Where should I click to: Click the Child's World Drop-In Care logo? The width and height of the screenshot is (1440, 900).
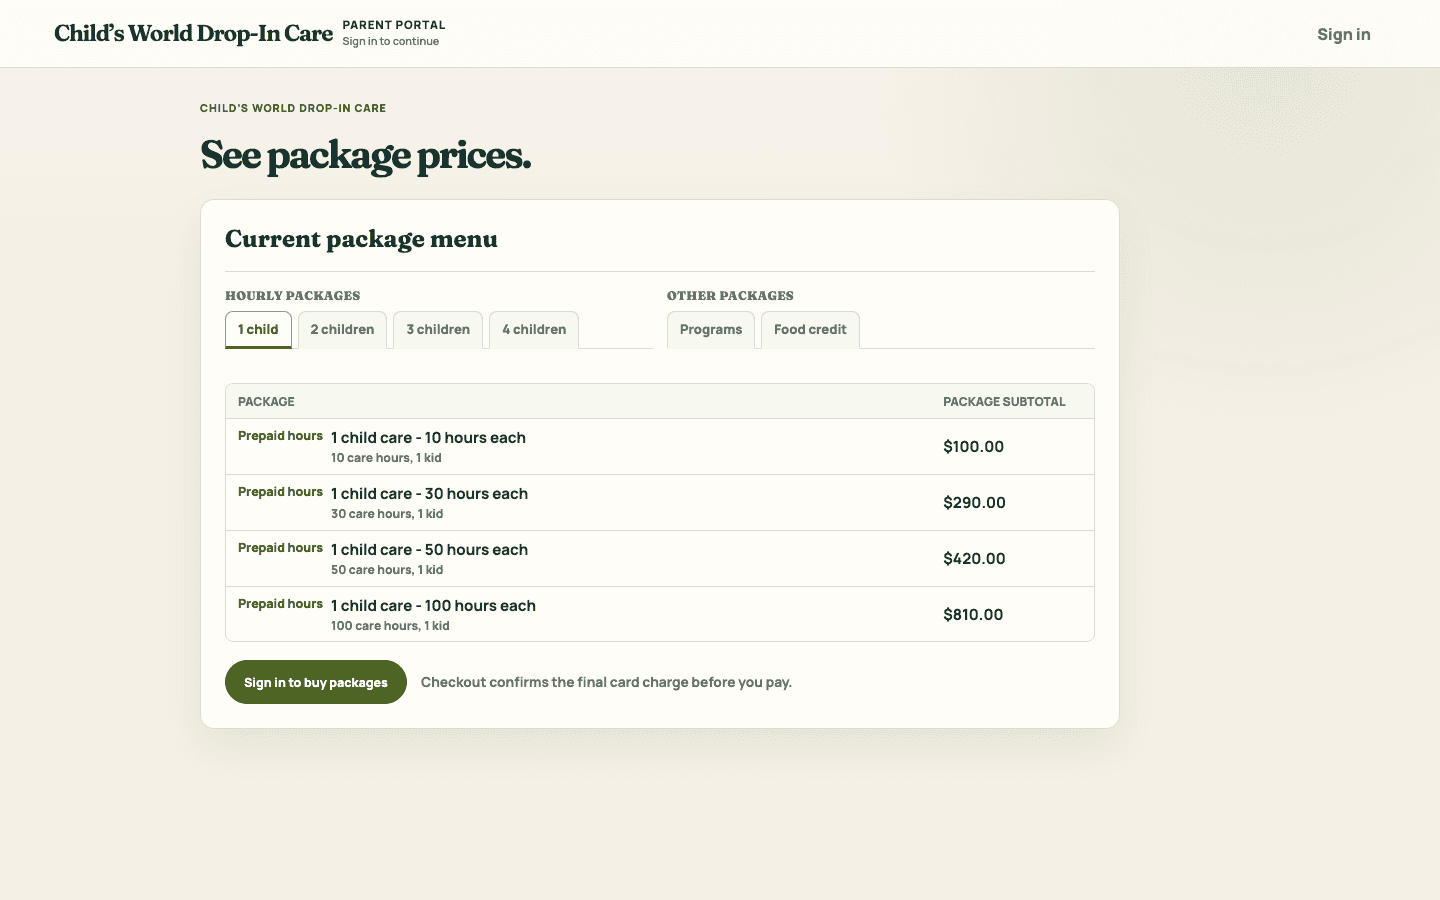[x=193, y=33]
